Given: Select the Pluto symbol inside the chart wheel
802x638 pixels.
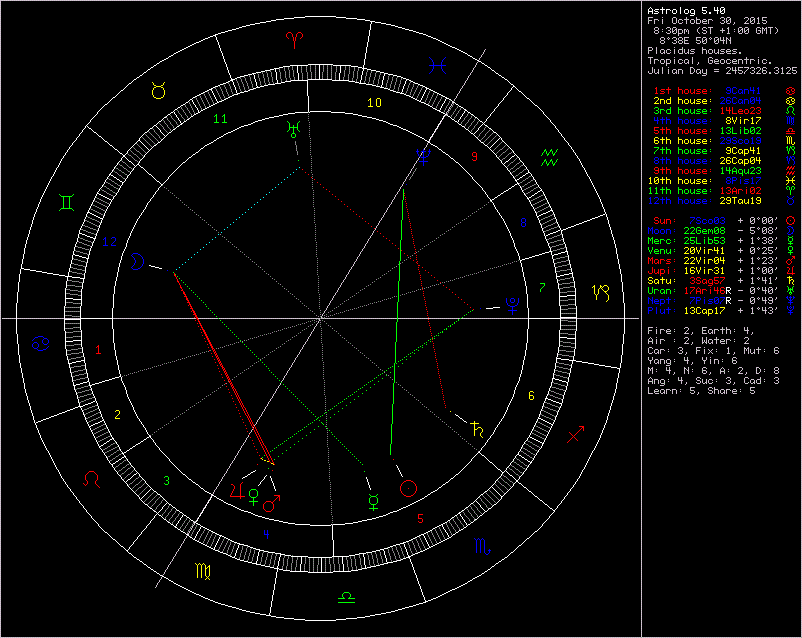Looking at the screenshot, I should pos(513,305).
